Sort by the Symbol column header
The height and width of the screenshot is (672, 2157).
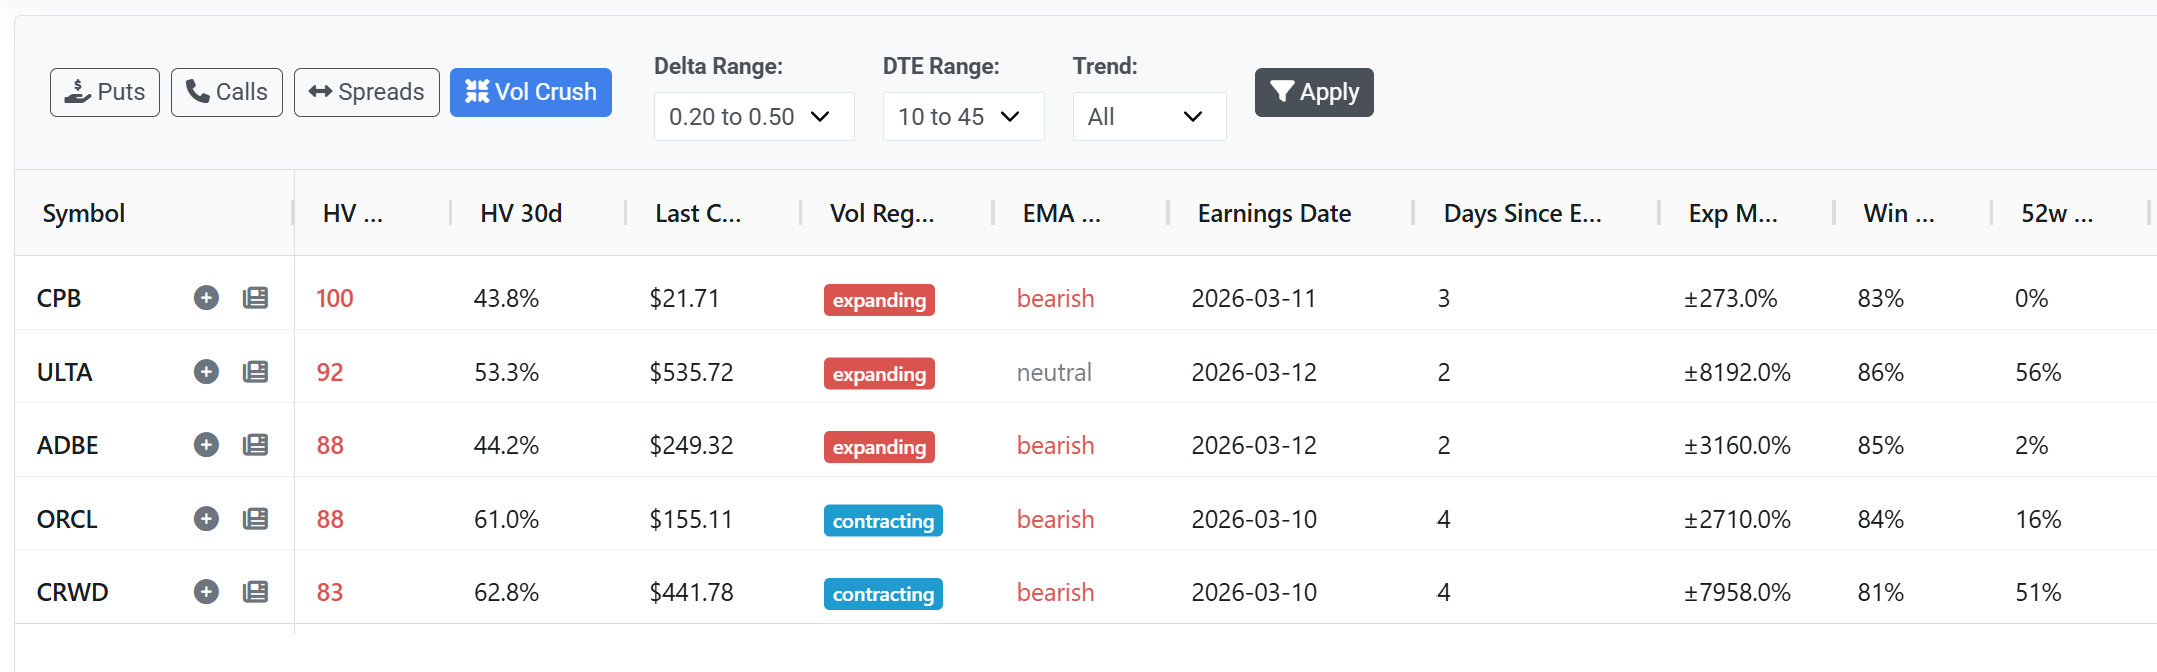click(84, 213)
